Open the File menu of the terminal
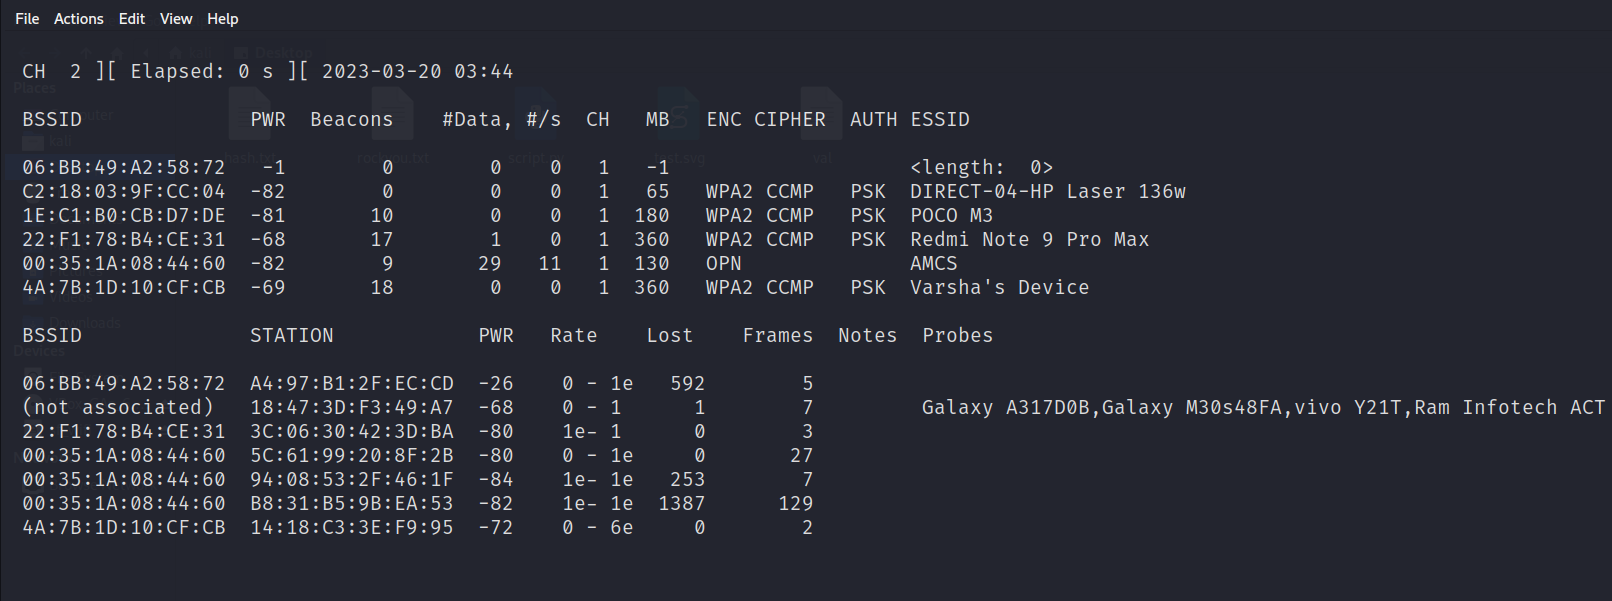 pyautogui.click(x=26, y=18)
